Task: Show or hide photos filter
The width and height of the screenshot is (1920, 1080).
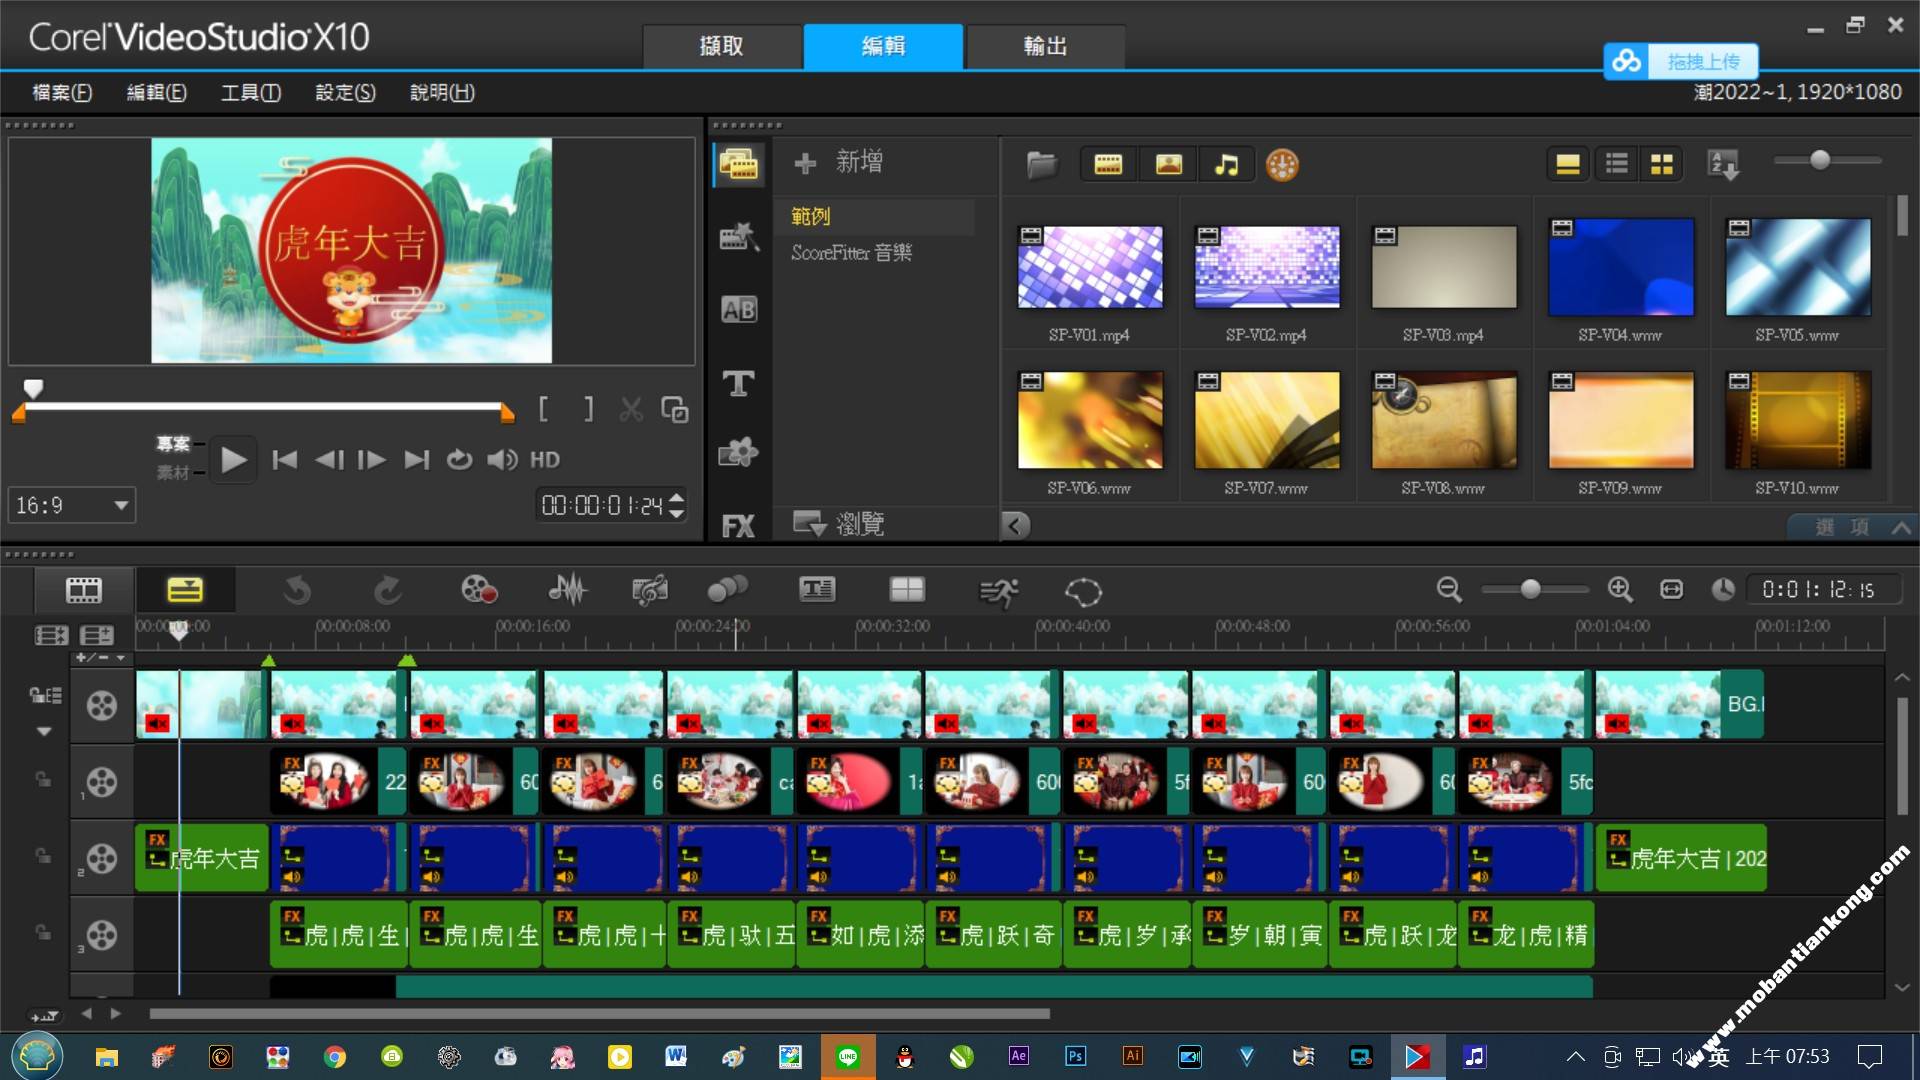Action: [1168, 164]
